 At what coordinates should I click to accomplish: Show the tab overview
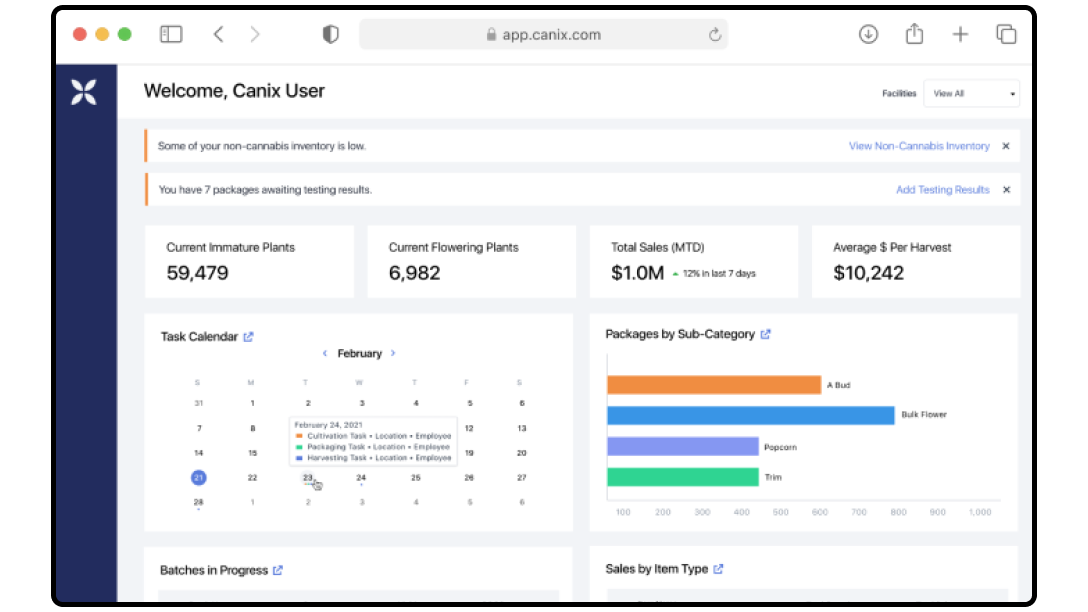[1006, 34]
